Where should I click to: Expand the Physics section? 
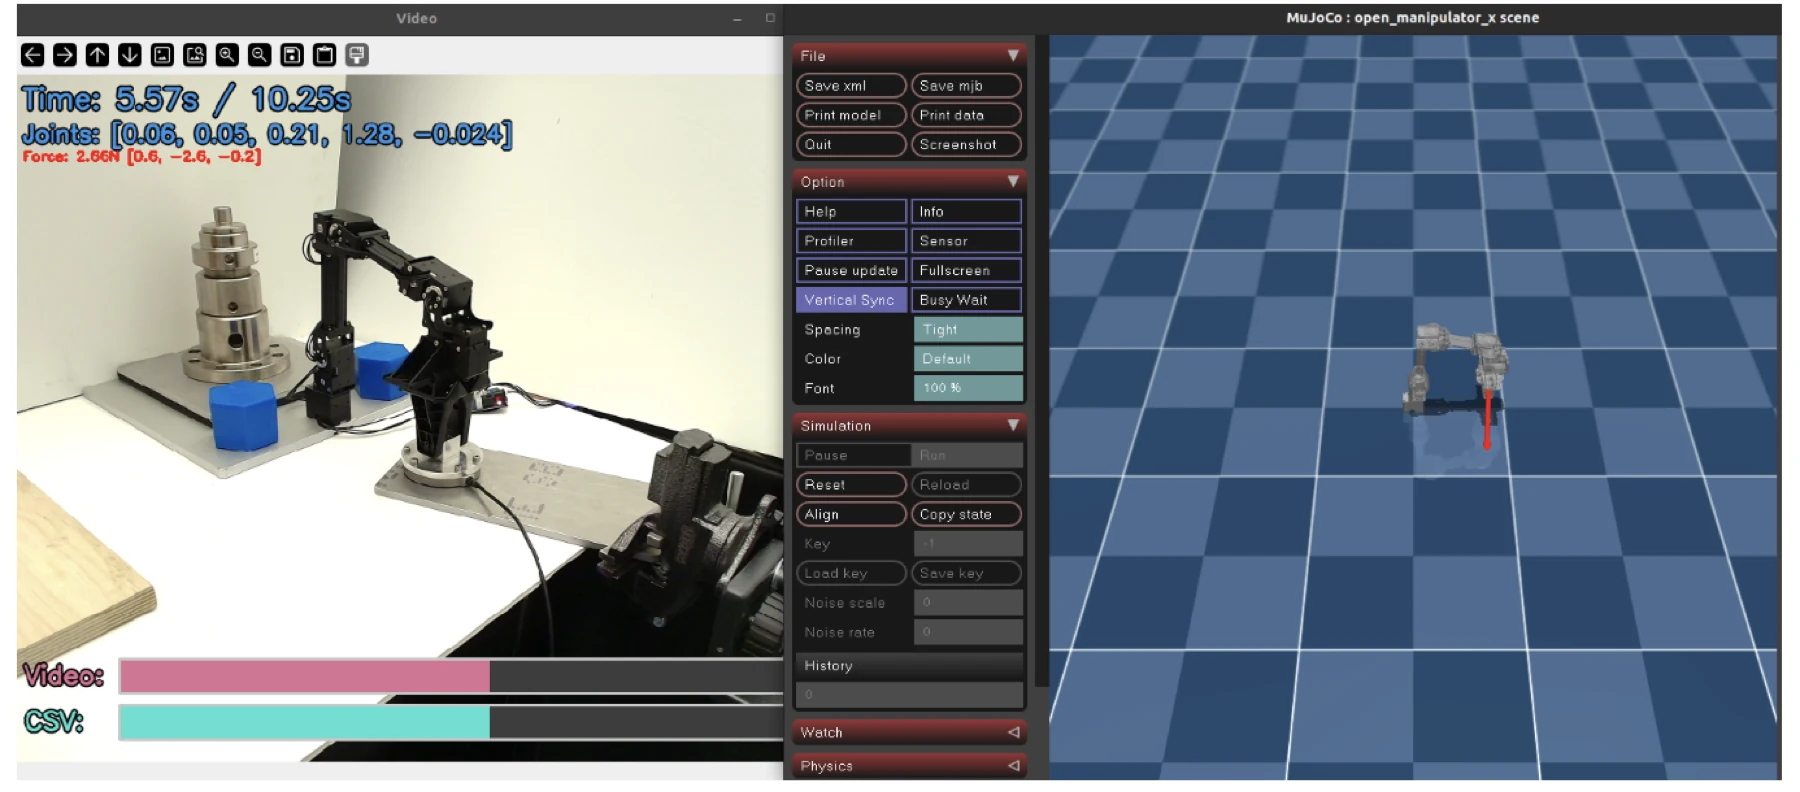(x=1012, y=766)
